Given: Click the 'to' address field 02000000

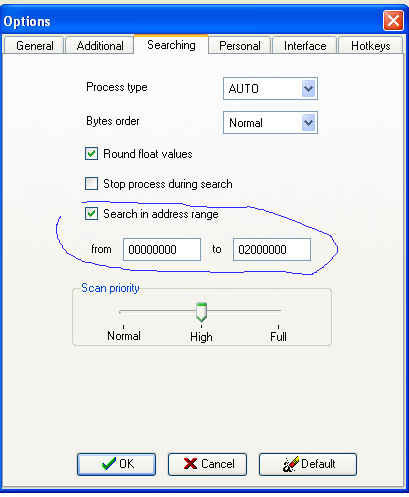Looking at the screenshot, I should point(272,249).
